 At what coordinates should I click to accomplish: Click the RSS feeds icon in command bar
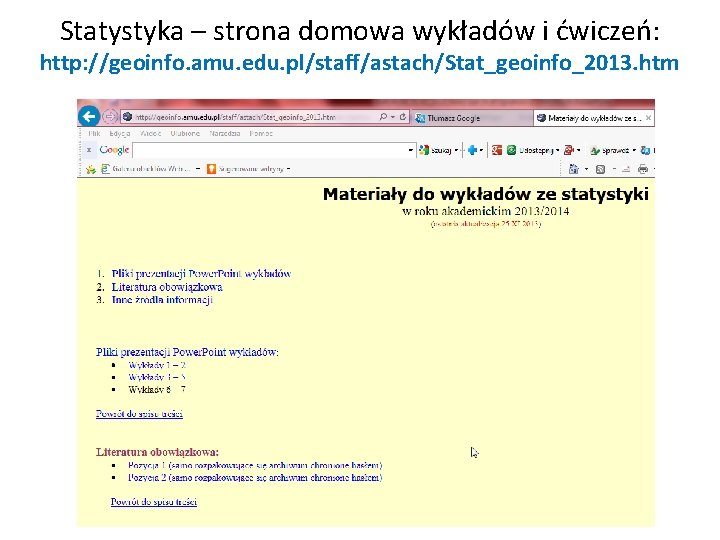pos(600,169)
